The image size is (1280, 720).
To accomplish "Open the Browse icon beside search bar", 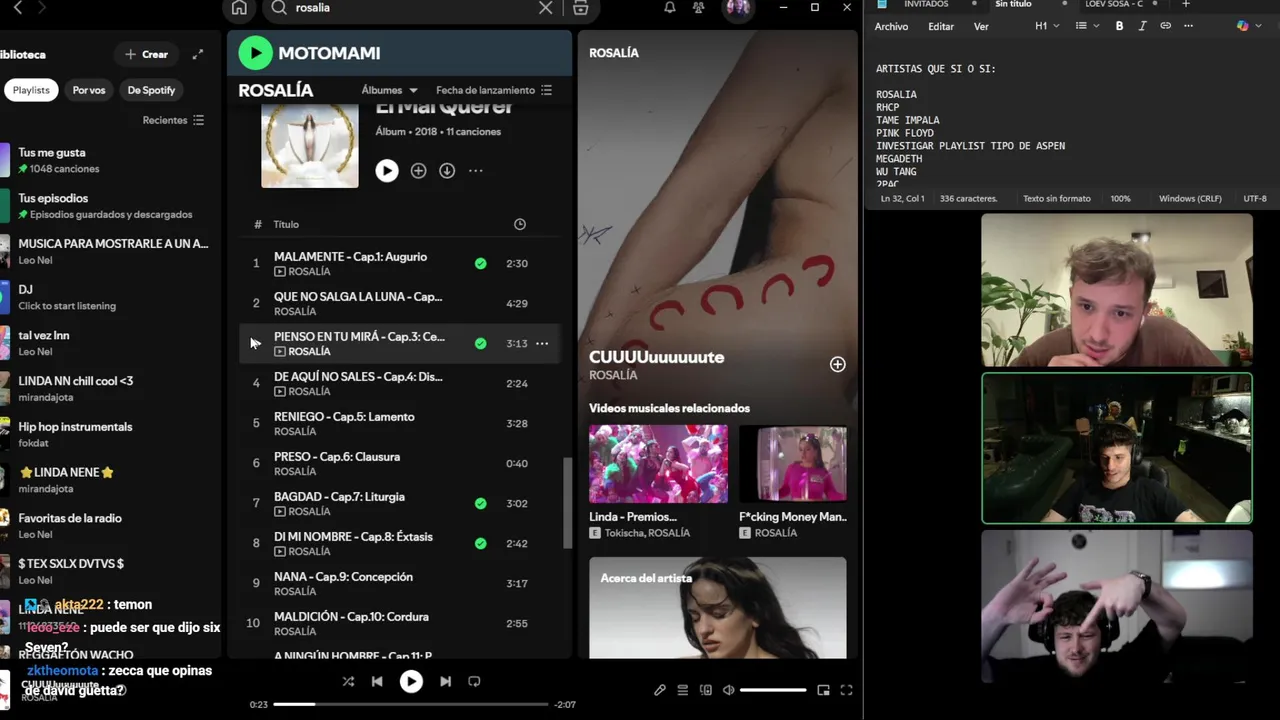I will click(x=580, y=8).
